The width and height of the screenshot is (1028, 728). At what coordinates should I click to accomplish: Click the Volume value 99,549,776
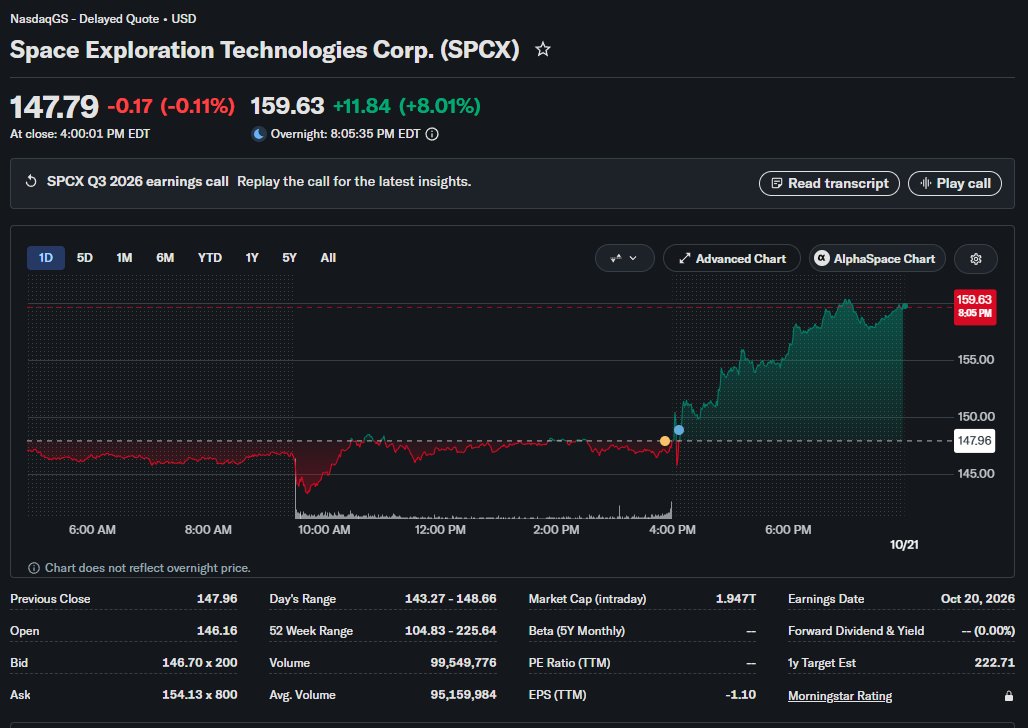pyautogui.click(x=464, y=663)
